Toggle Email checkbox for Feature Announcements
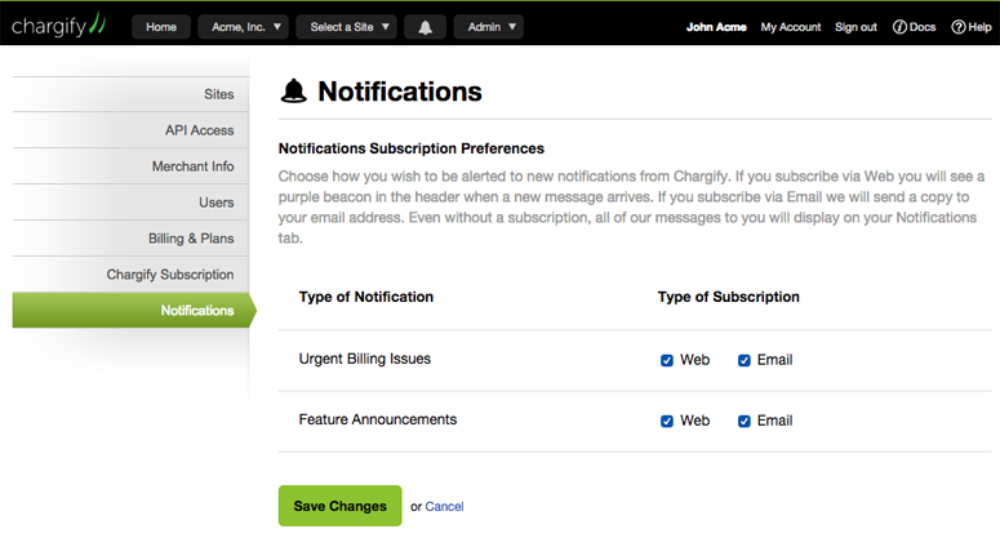 744,421
